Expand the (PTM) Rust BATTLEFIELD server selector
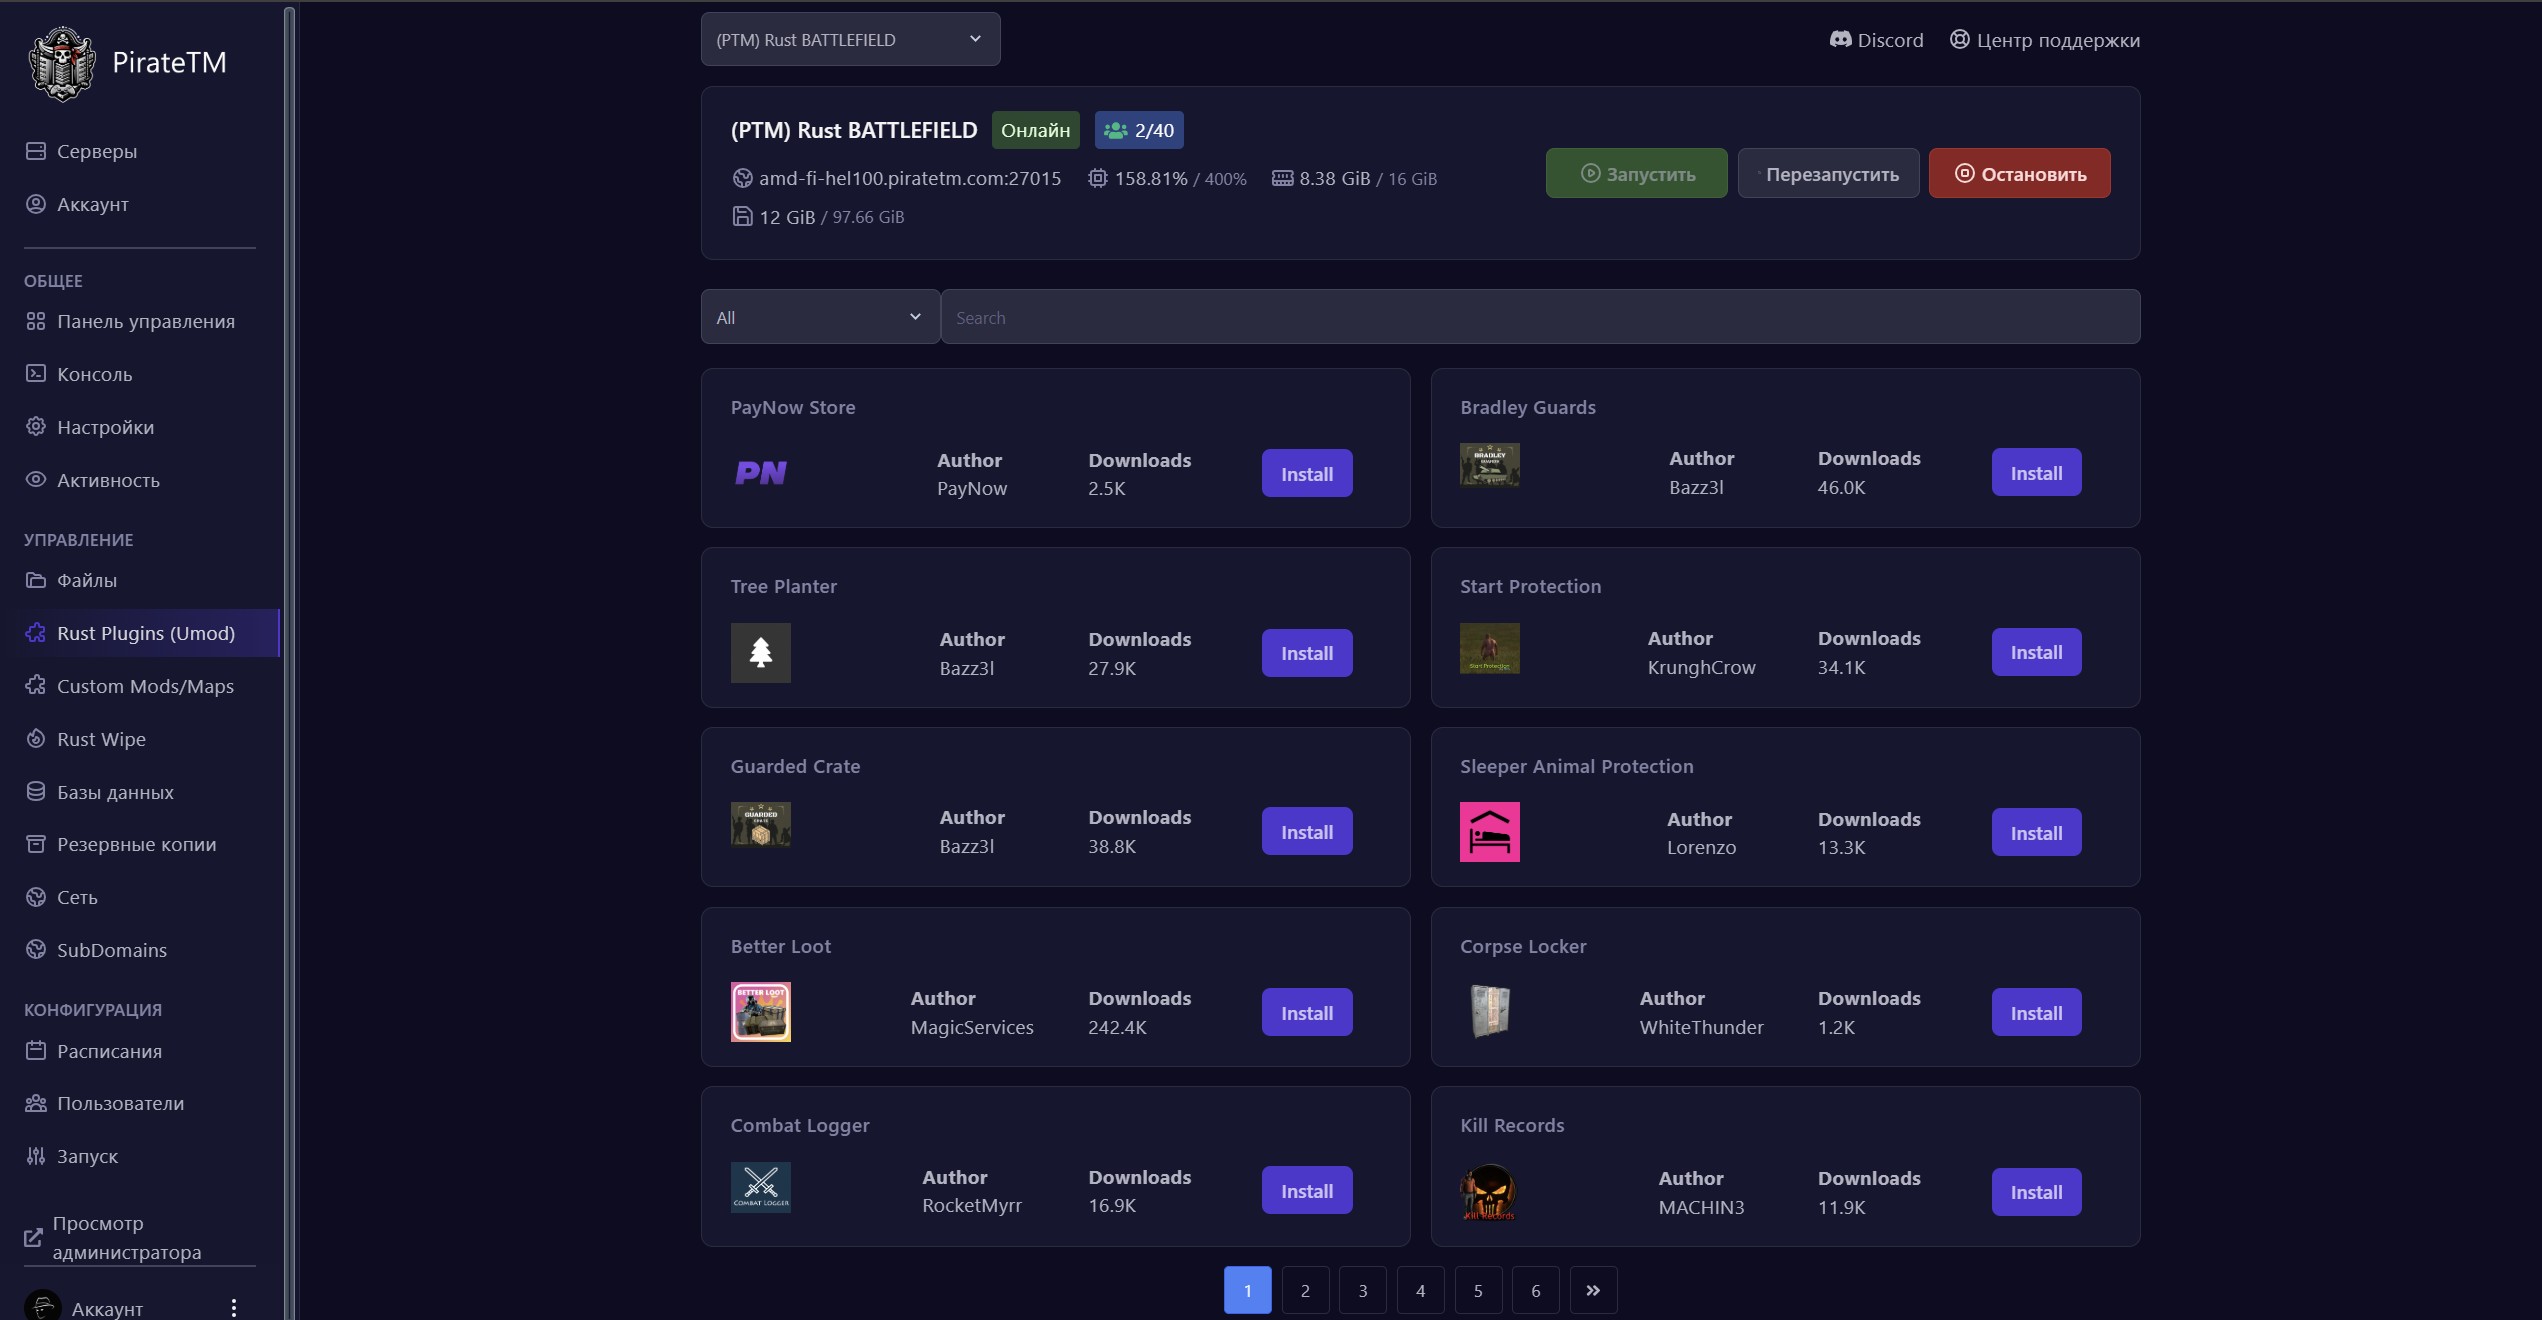The height and width of the screenshot is (1320, 2542). tap(850, 40)
